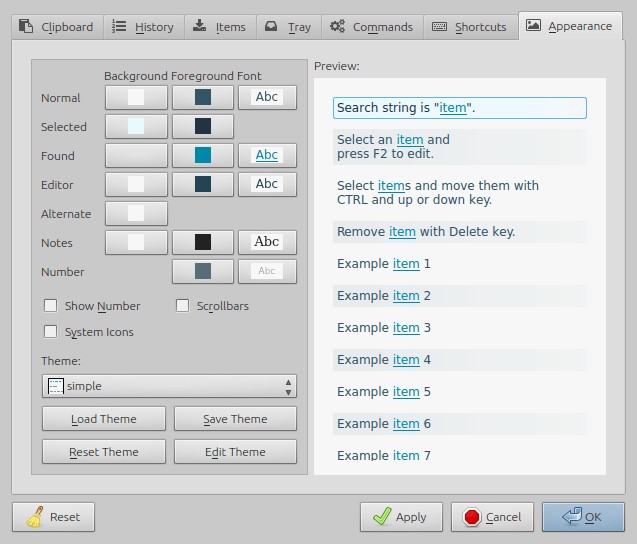Screen dimensions: 637x544
Task: Enable the Show Number checkbox
Action: tap(51, 306)
